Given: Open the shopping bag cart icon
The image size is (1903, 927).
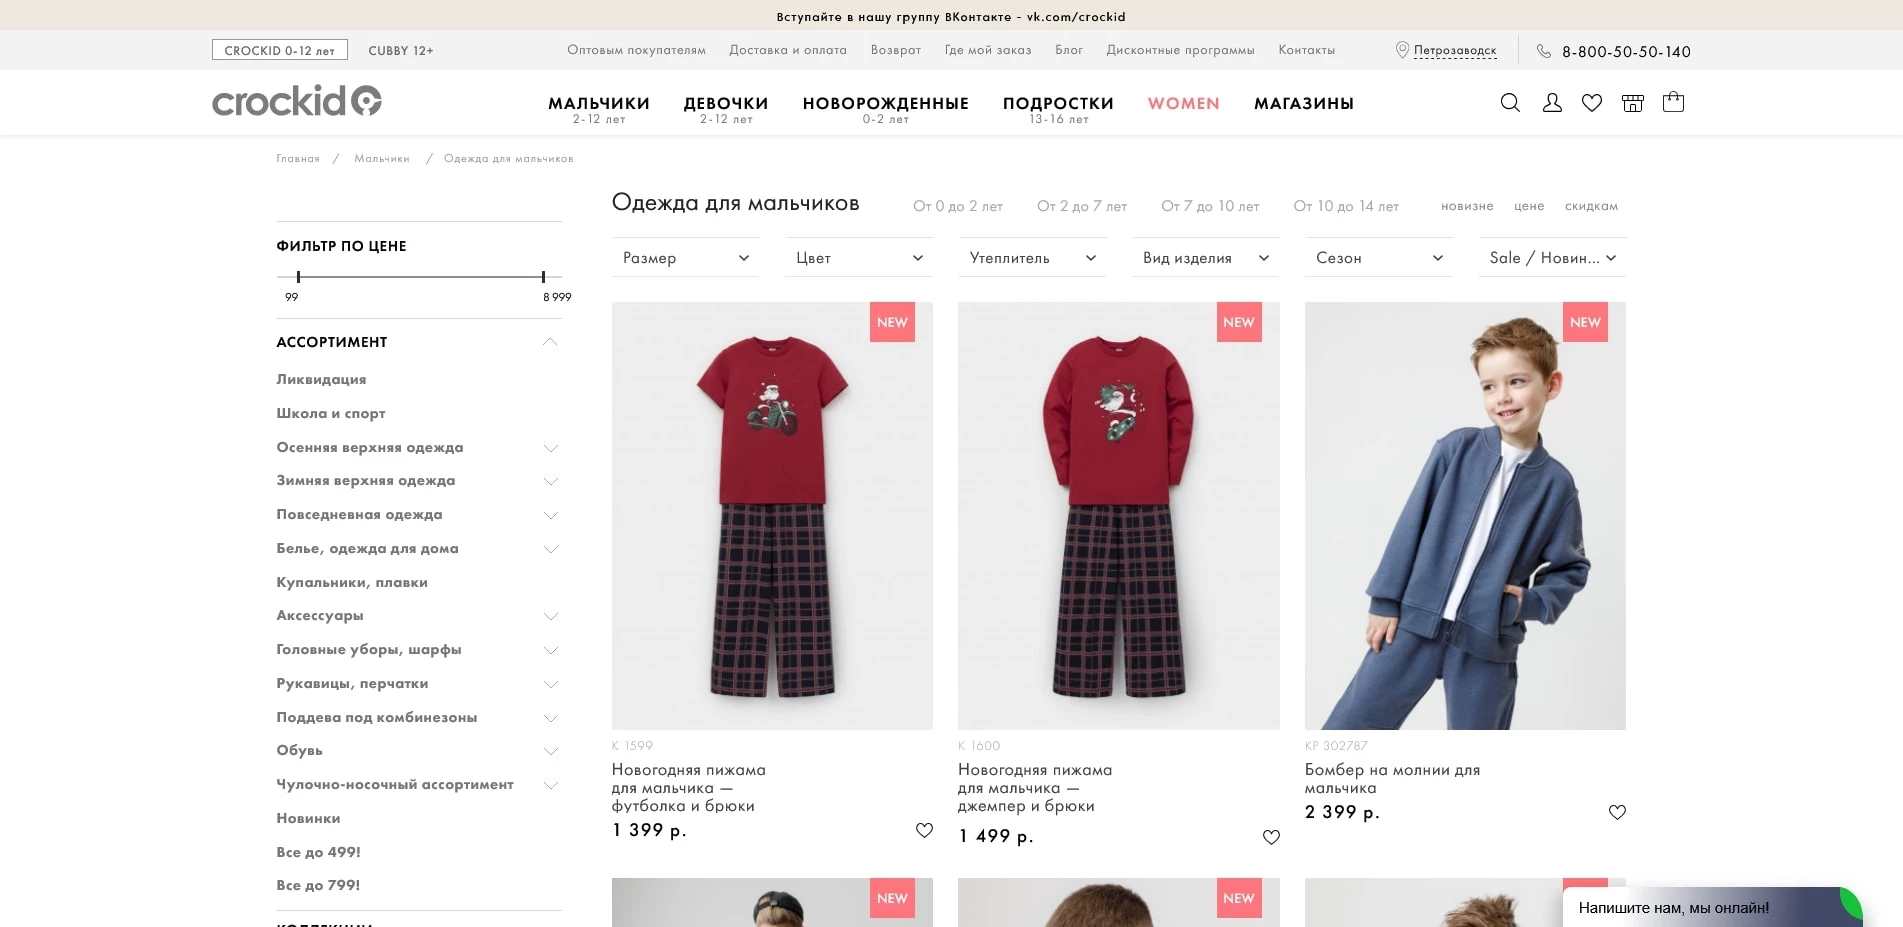Looking at the screenshot, I should (1673, 101).
